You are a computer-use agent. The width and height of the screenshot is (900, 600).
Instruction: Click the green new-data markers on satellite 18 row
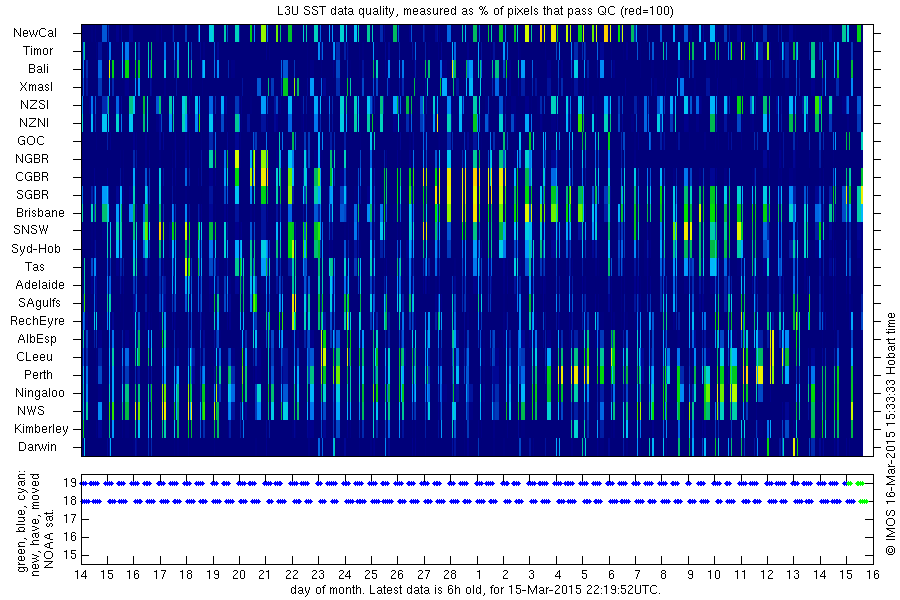click(x=864, y=501)
